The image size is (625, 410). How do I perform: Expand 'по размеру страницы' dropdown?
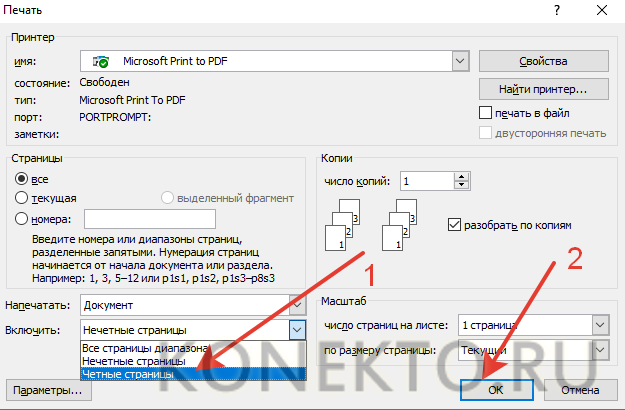599,351
